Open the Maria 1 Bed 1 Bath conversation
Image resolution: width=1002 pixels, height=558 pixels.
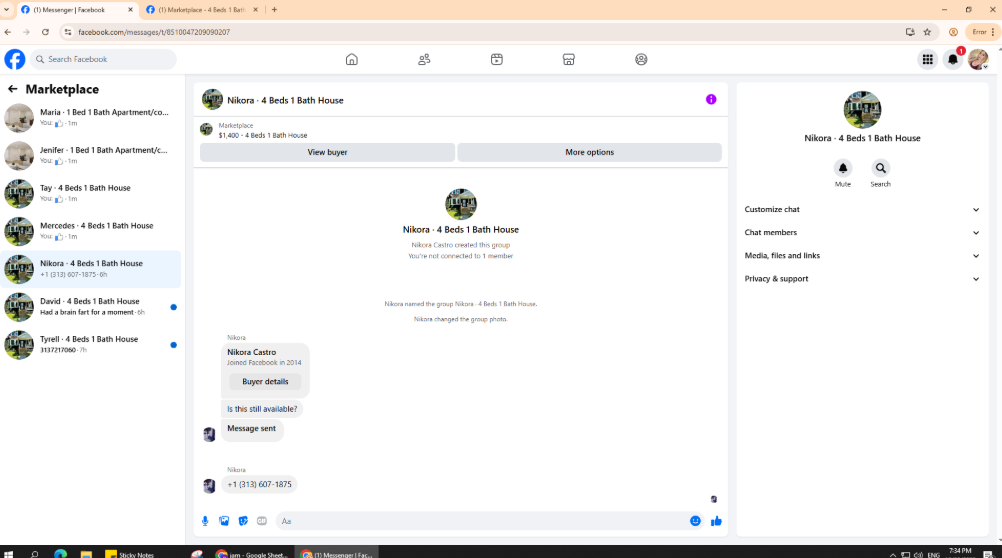point(91,118)
